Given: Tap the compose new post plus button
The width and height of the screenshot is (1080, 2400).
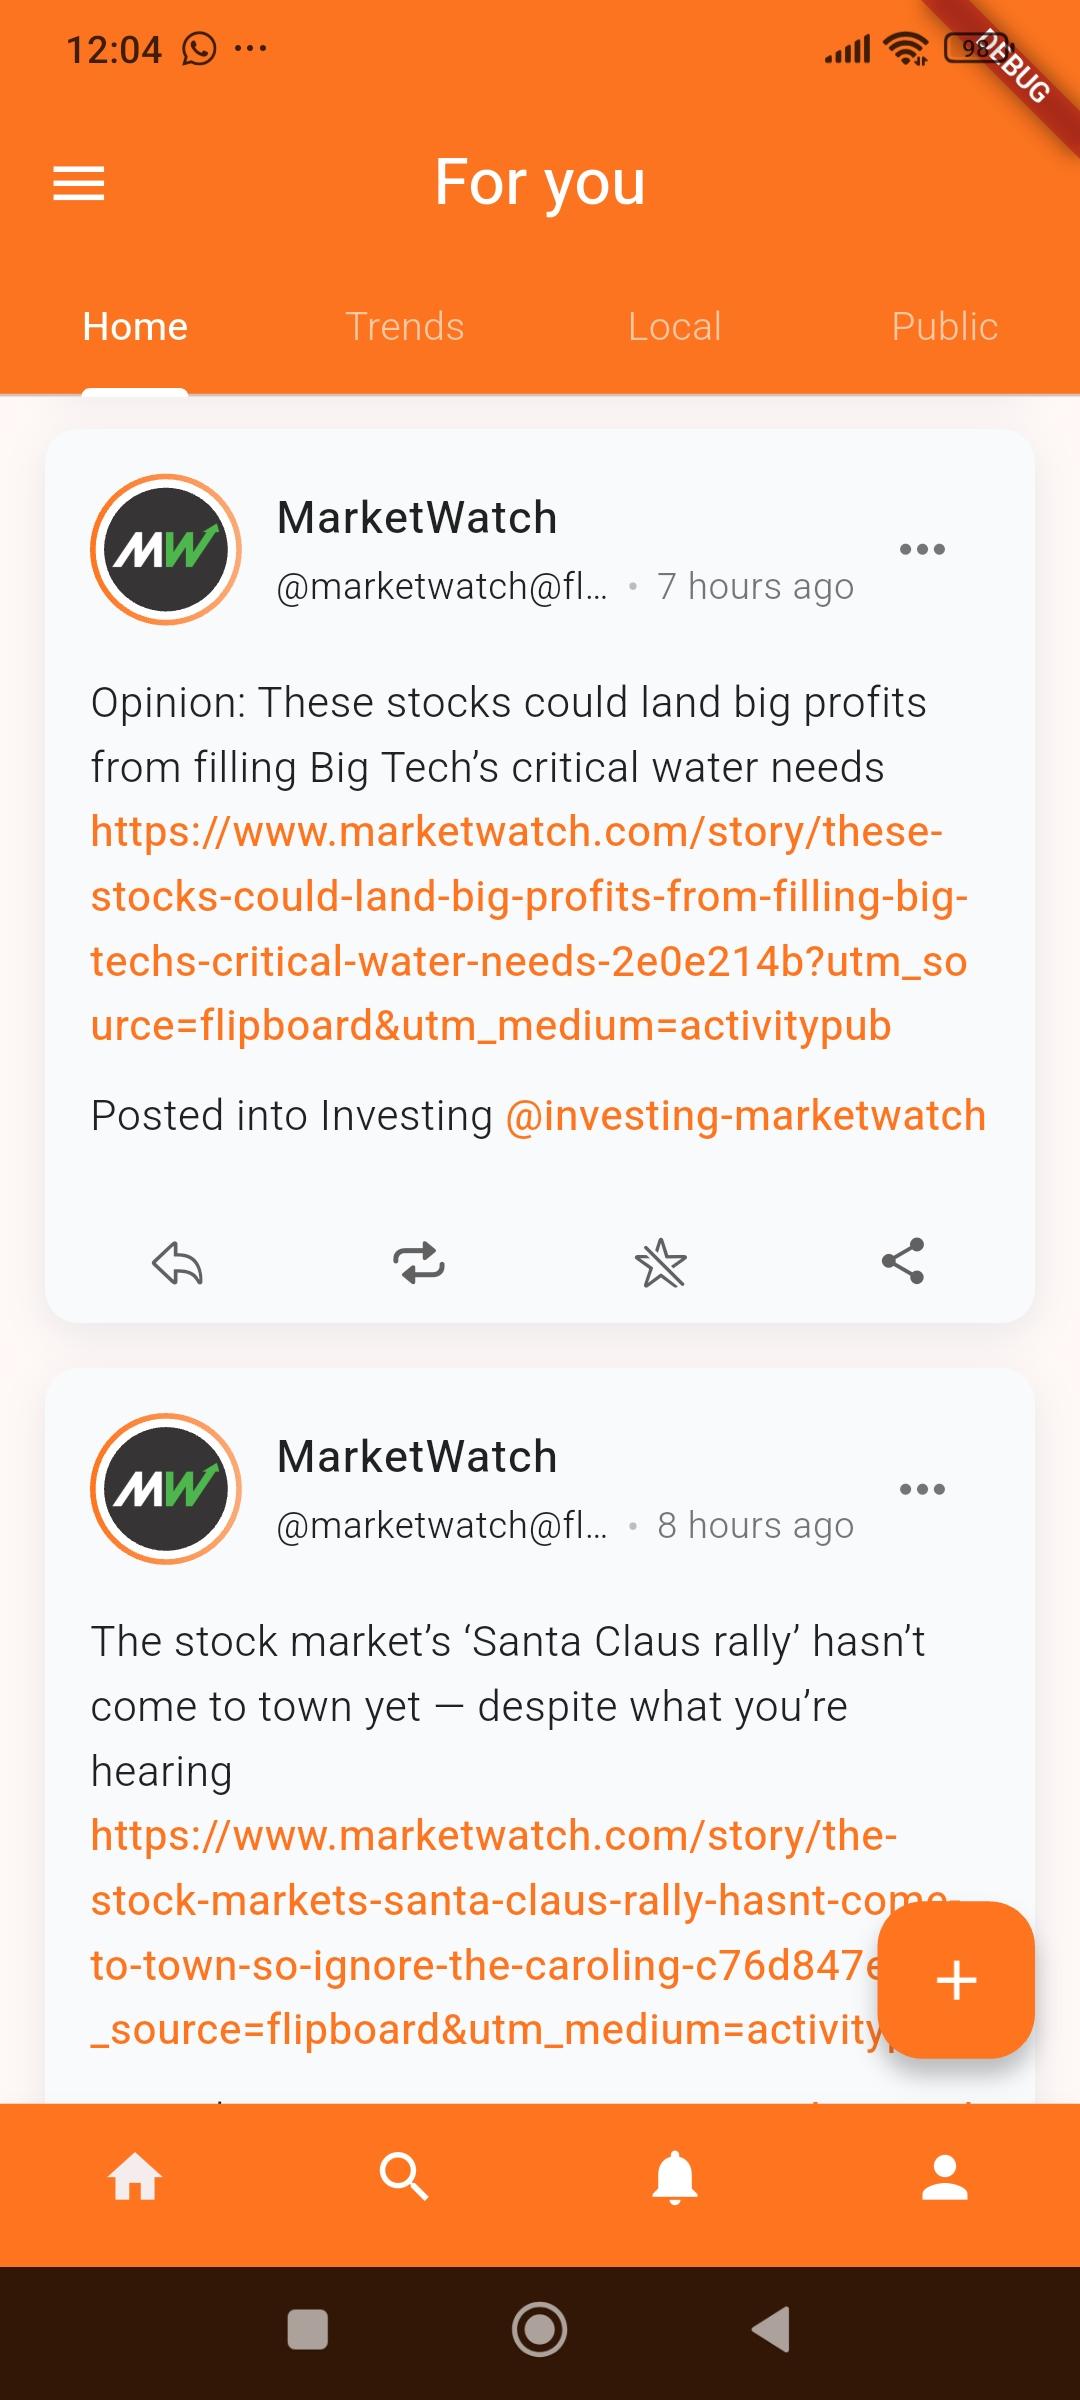Looking at the screenshot, I should click(x=956, y=1980).
